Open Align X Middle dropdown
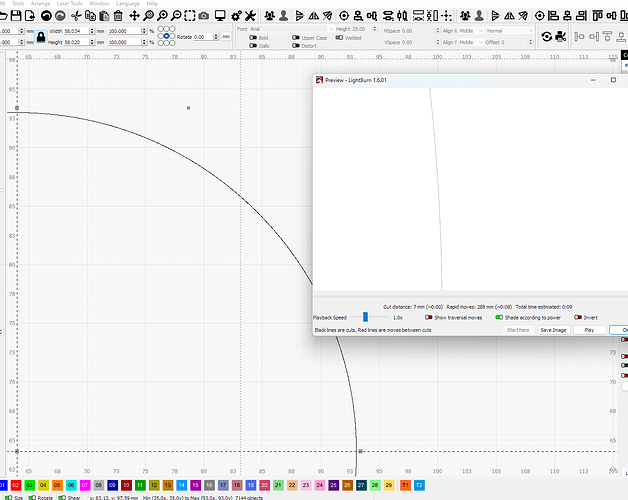The image size is (628, 500). [x=471, y=31]
